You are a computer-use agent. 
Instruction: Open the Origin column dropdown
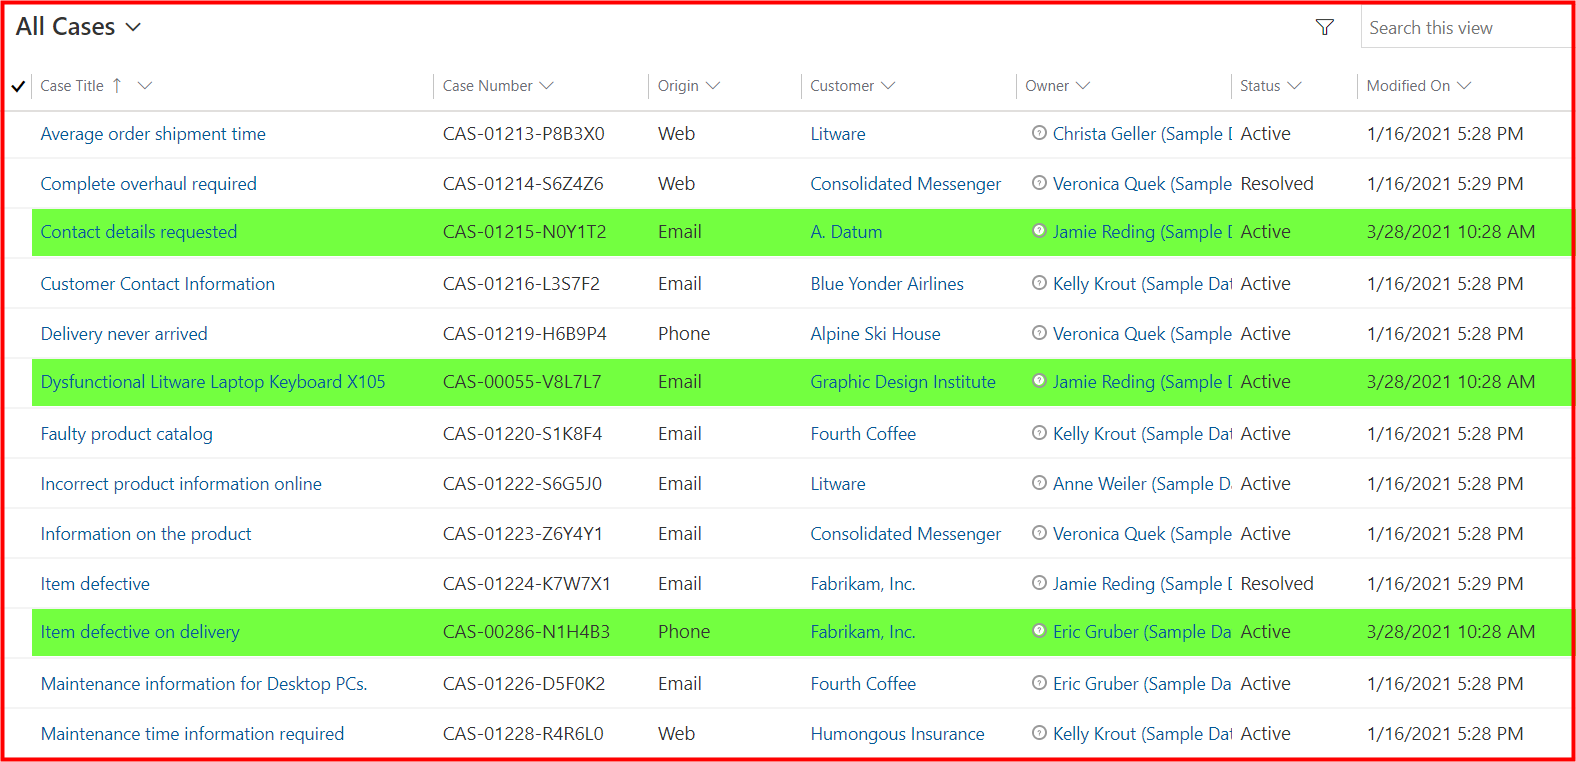(713, 86)
